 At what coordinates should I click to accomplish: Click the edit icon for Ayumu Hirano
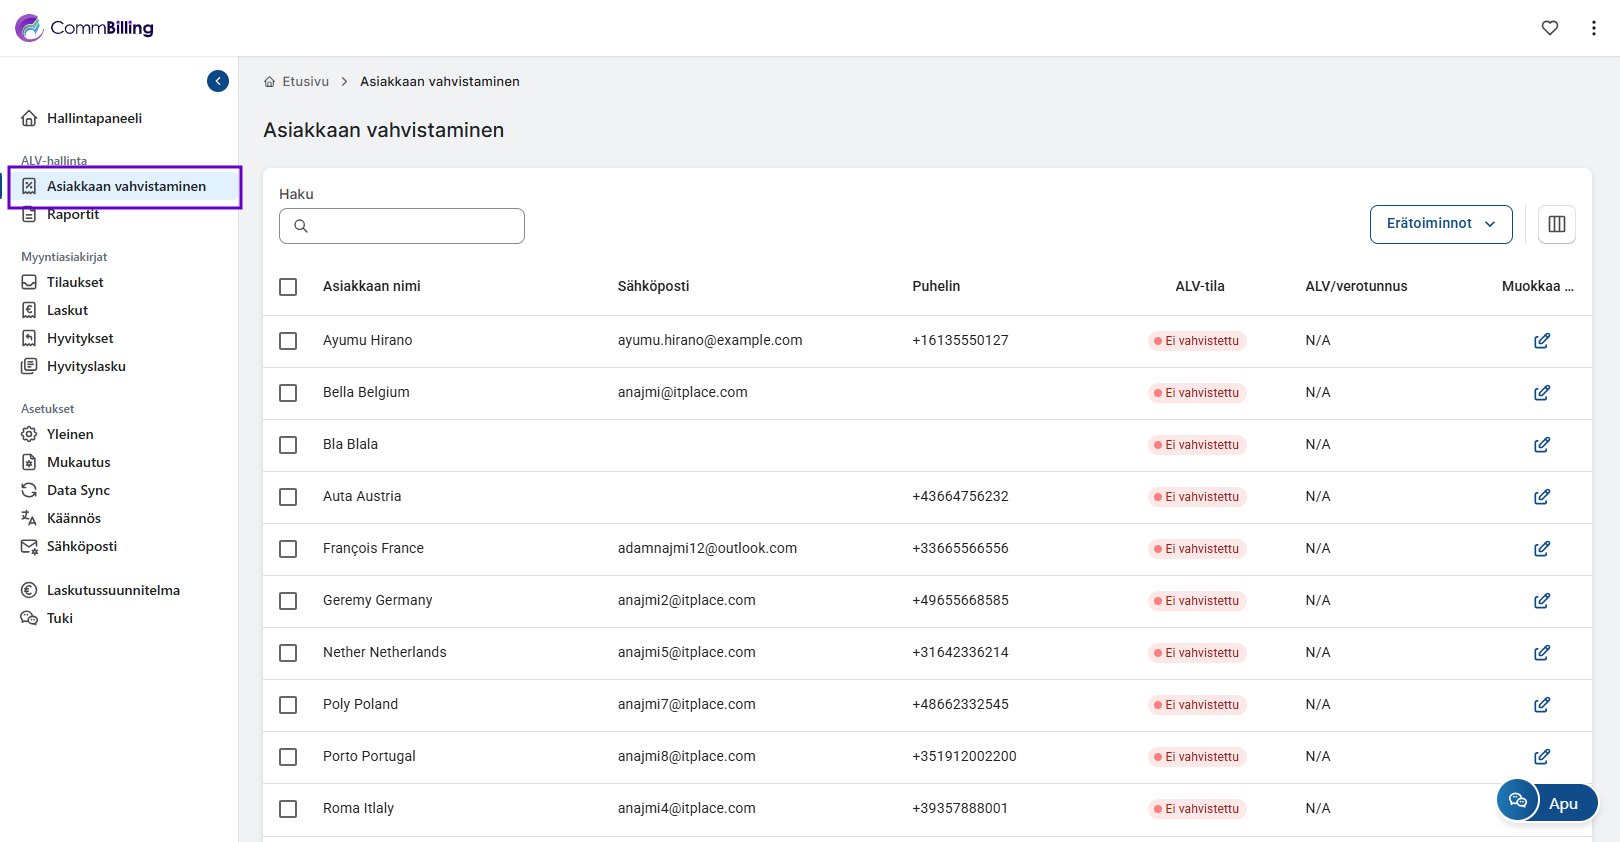[x=1541, y=341]
